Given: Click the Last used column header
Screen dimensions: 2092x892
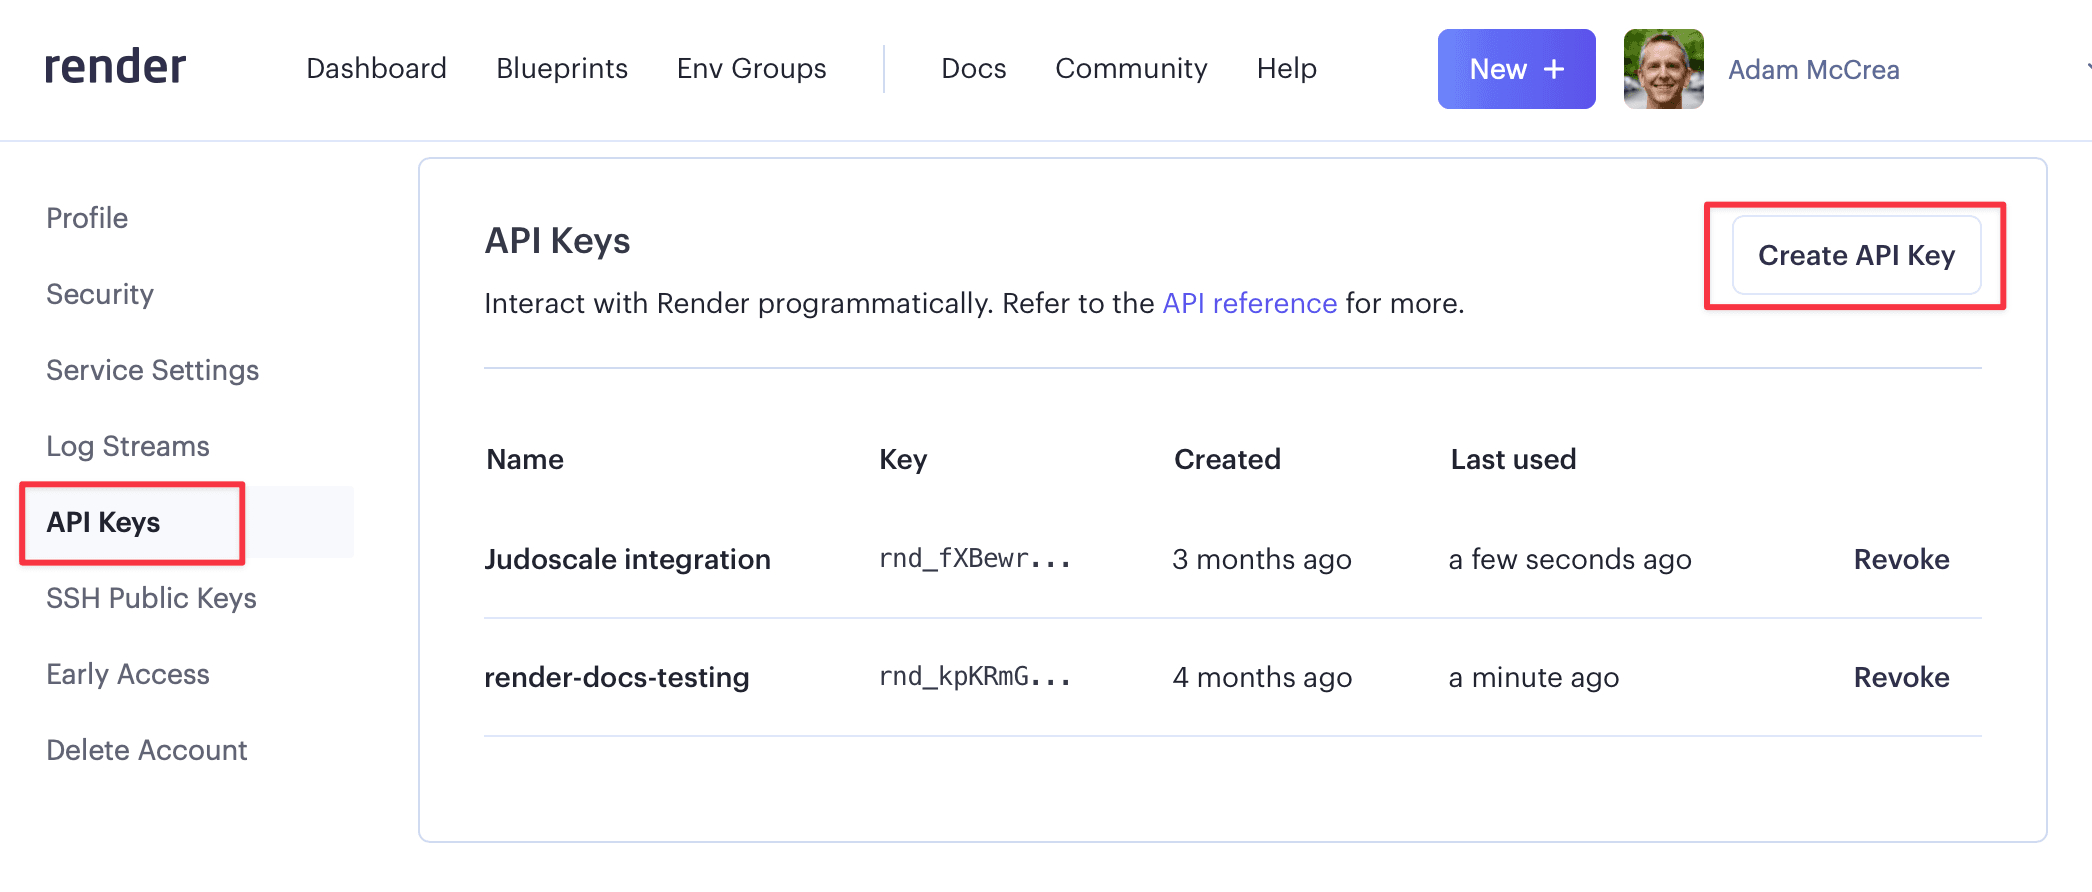Looking at the screenshot, I should coord(1513,459).
